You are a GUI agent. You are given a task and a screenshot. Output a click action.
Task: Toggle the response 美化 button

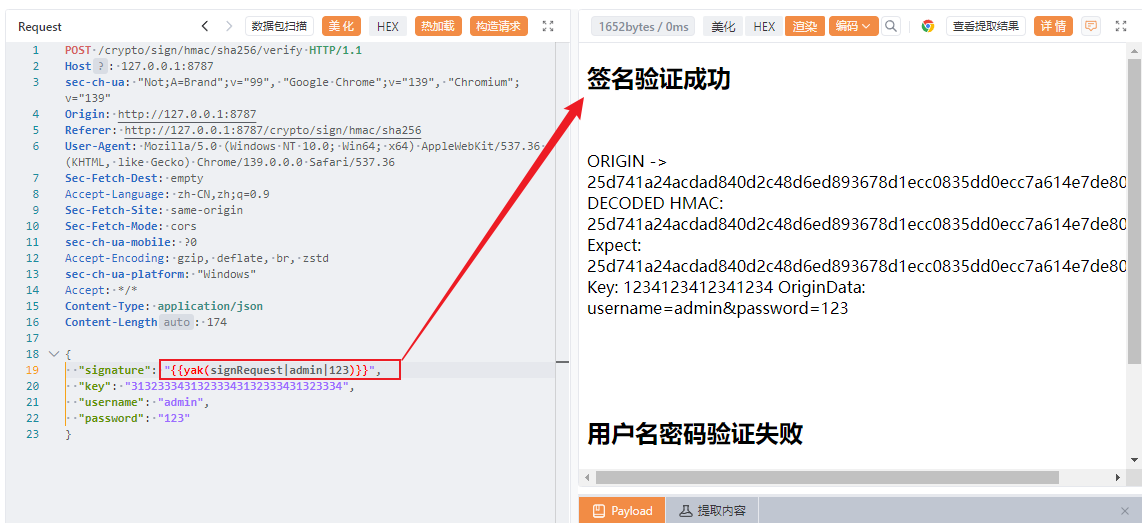[x=723, y=26]
